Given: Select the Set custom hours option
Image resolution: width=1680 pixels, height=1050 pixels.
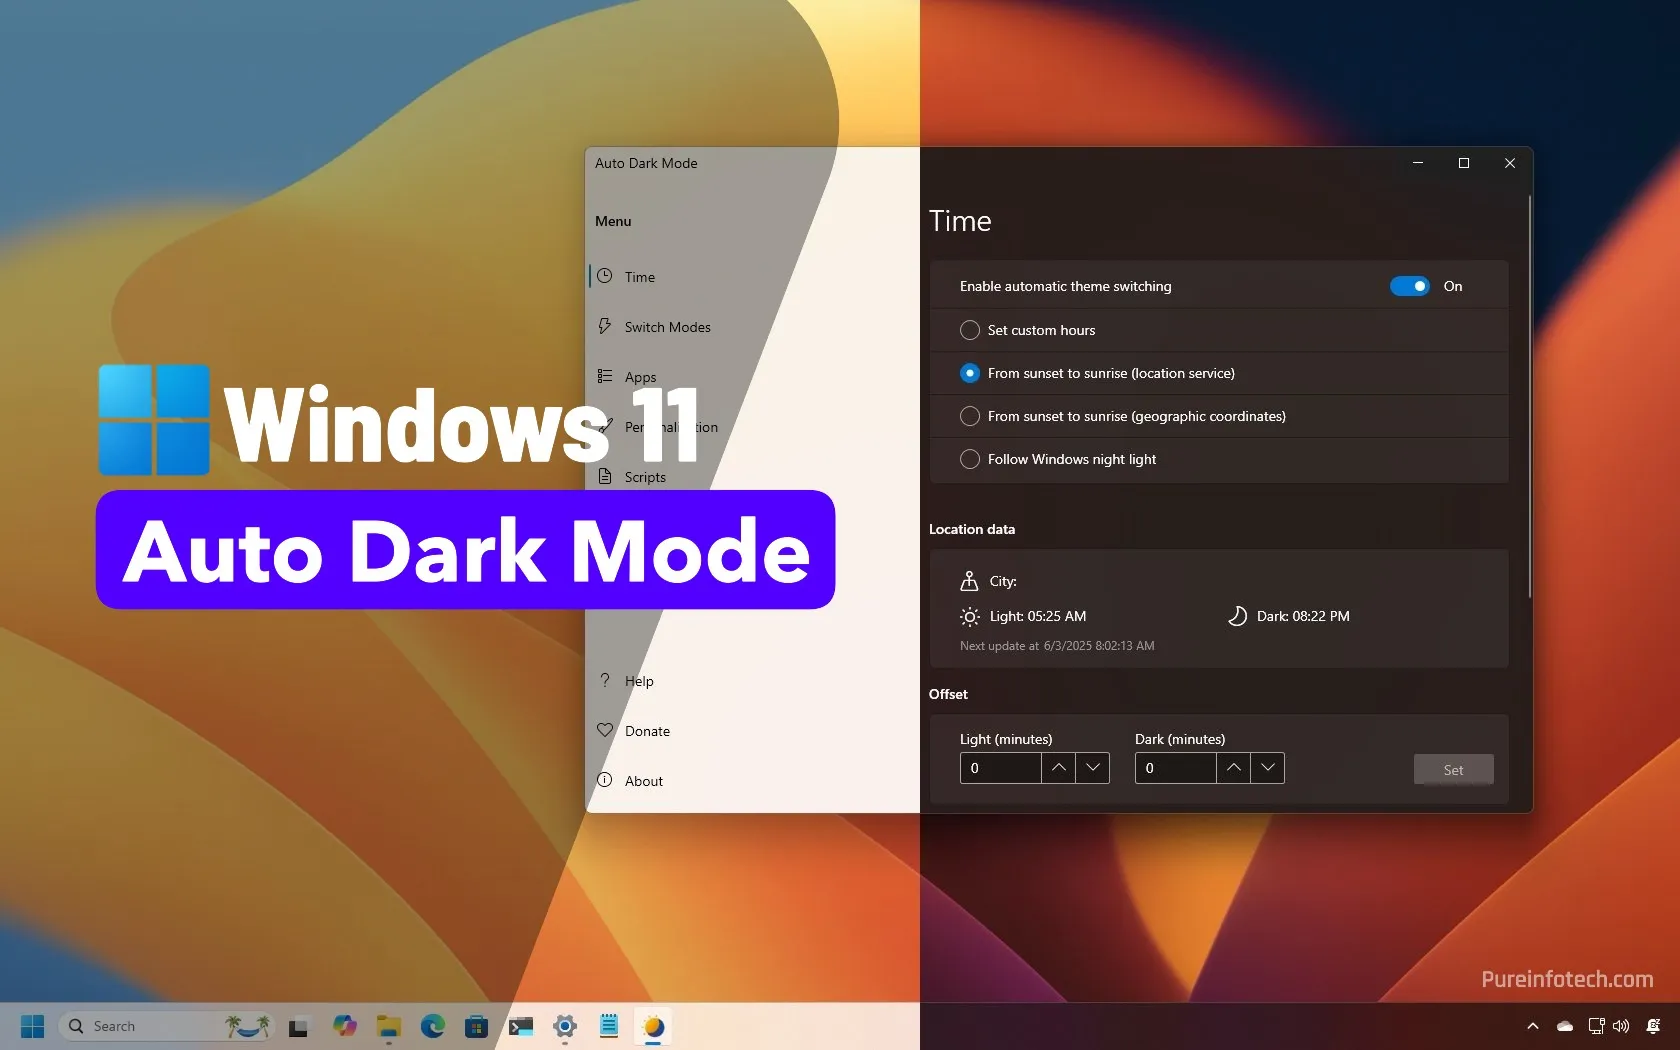Looking at the screenshot, I should coord(1027,330).
